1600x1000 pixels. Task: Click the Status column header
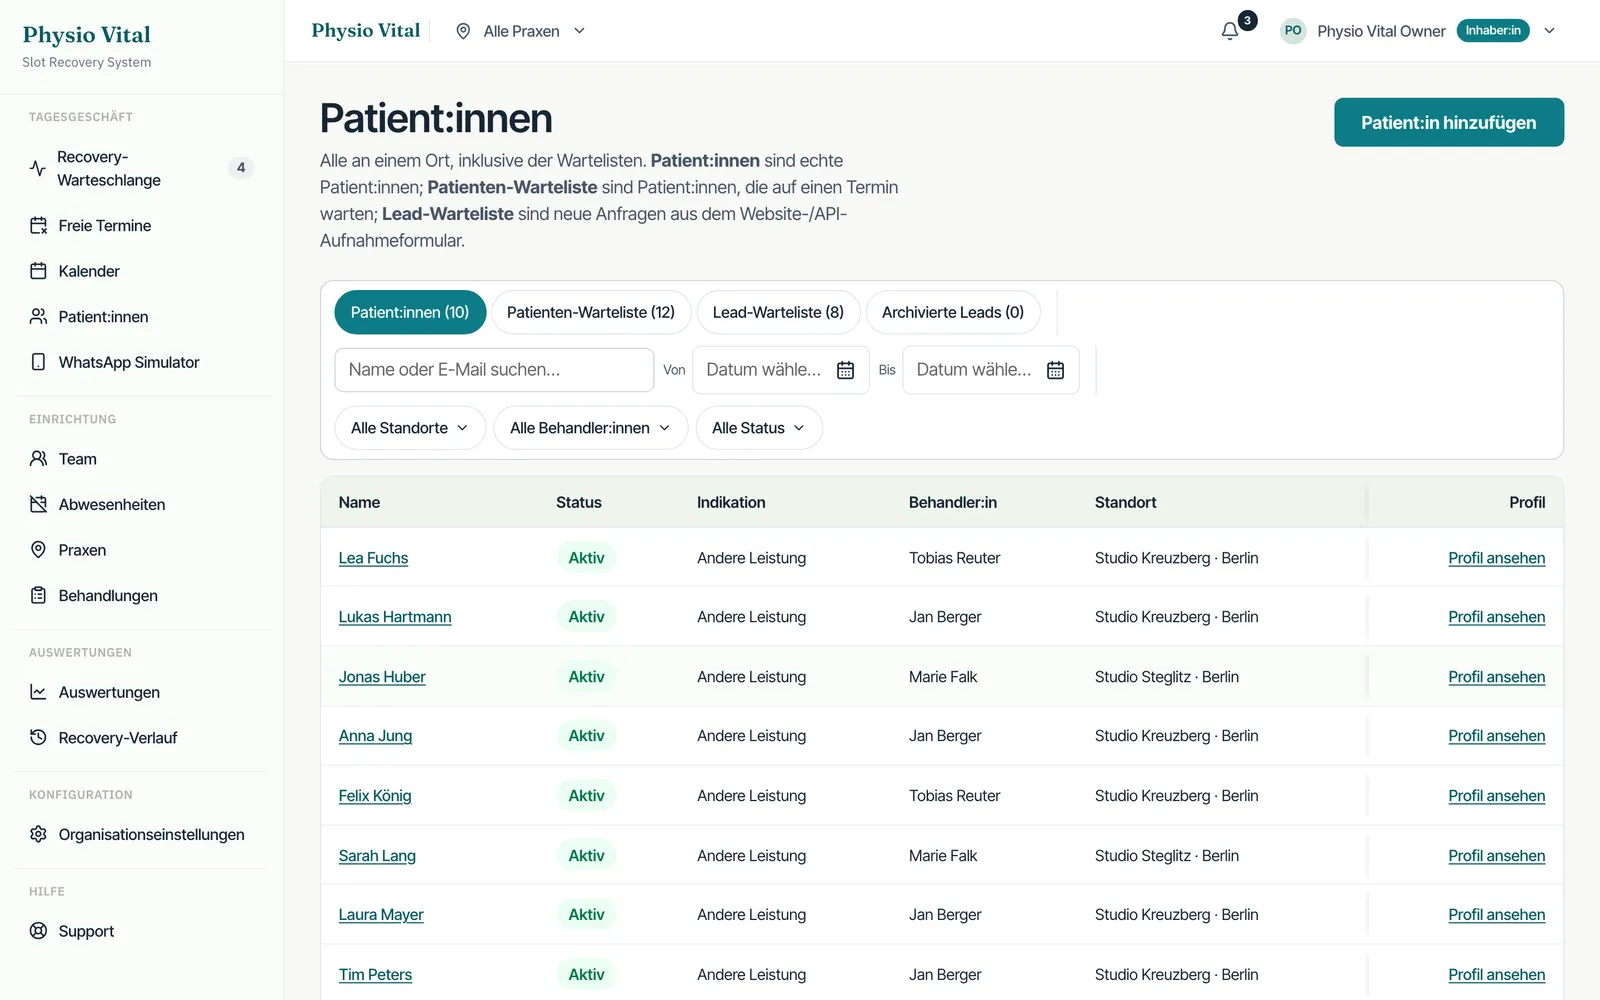[x=579, y=503]
